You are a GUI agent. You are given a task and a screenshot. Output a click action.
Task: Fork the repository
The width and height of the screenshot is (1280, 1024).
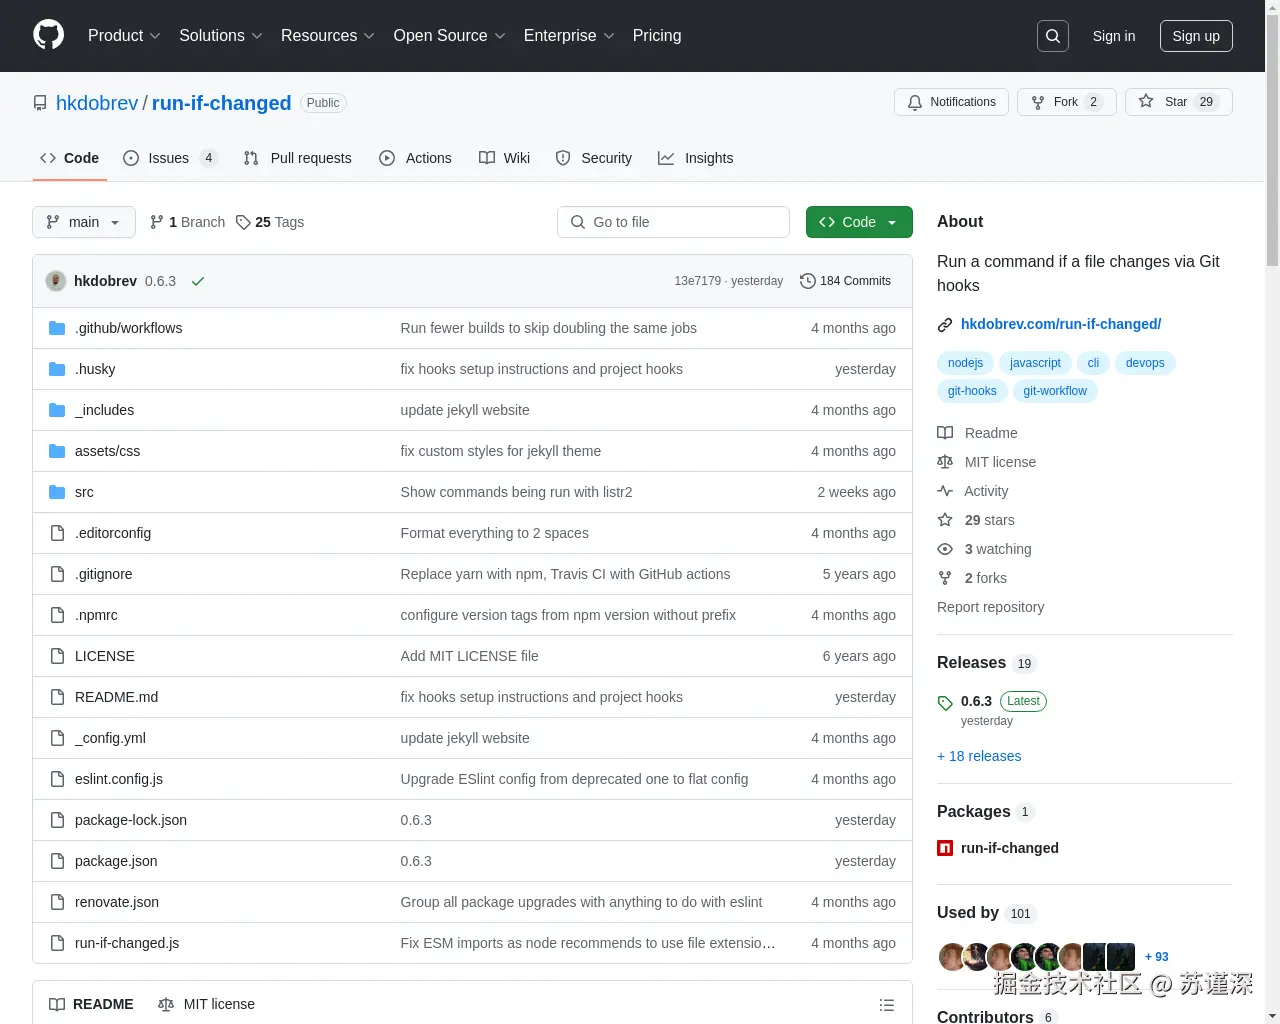click(1066, 102)
